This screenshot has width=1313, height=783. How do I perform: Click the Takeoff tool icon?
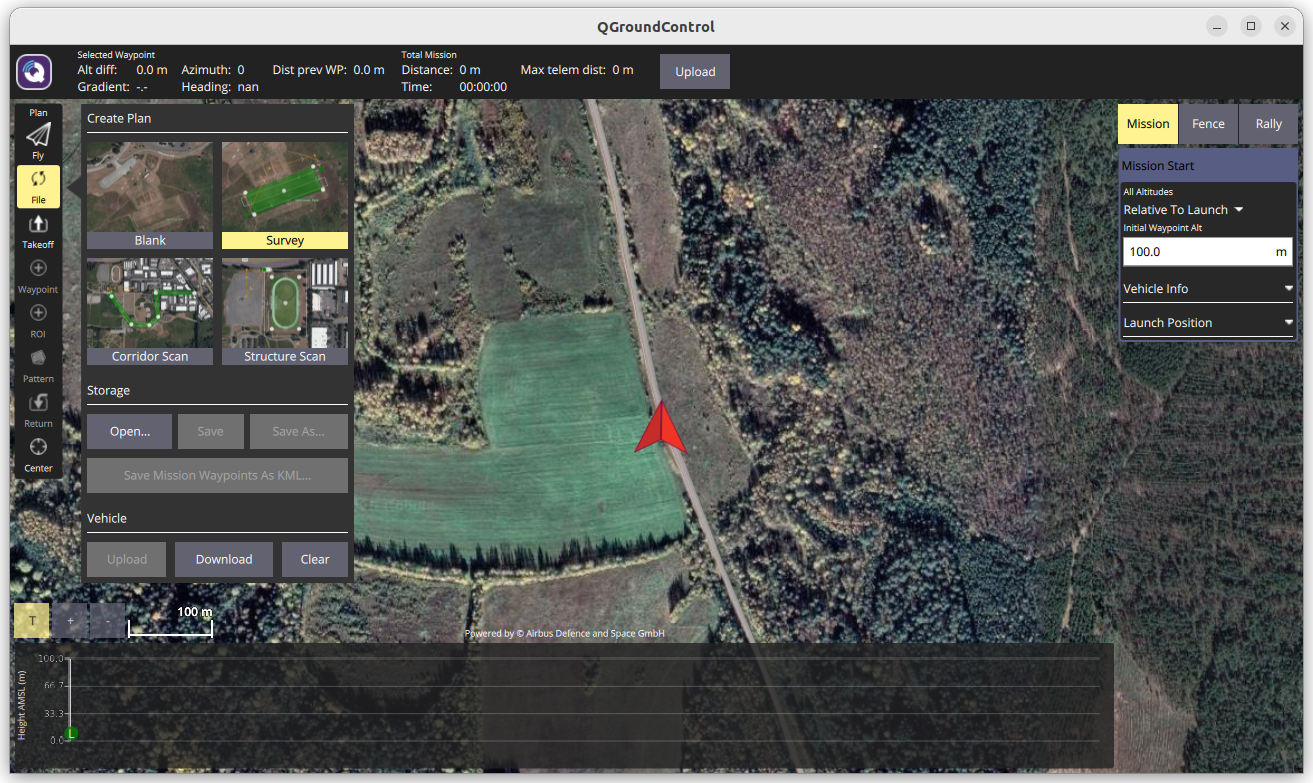[x=38, y=226]
